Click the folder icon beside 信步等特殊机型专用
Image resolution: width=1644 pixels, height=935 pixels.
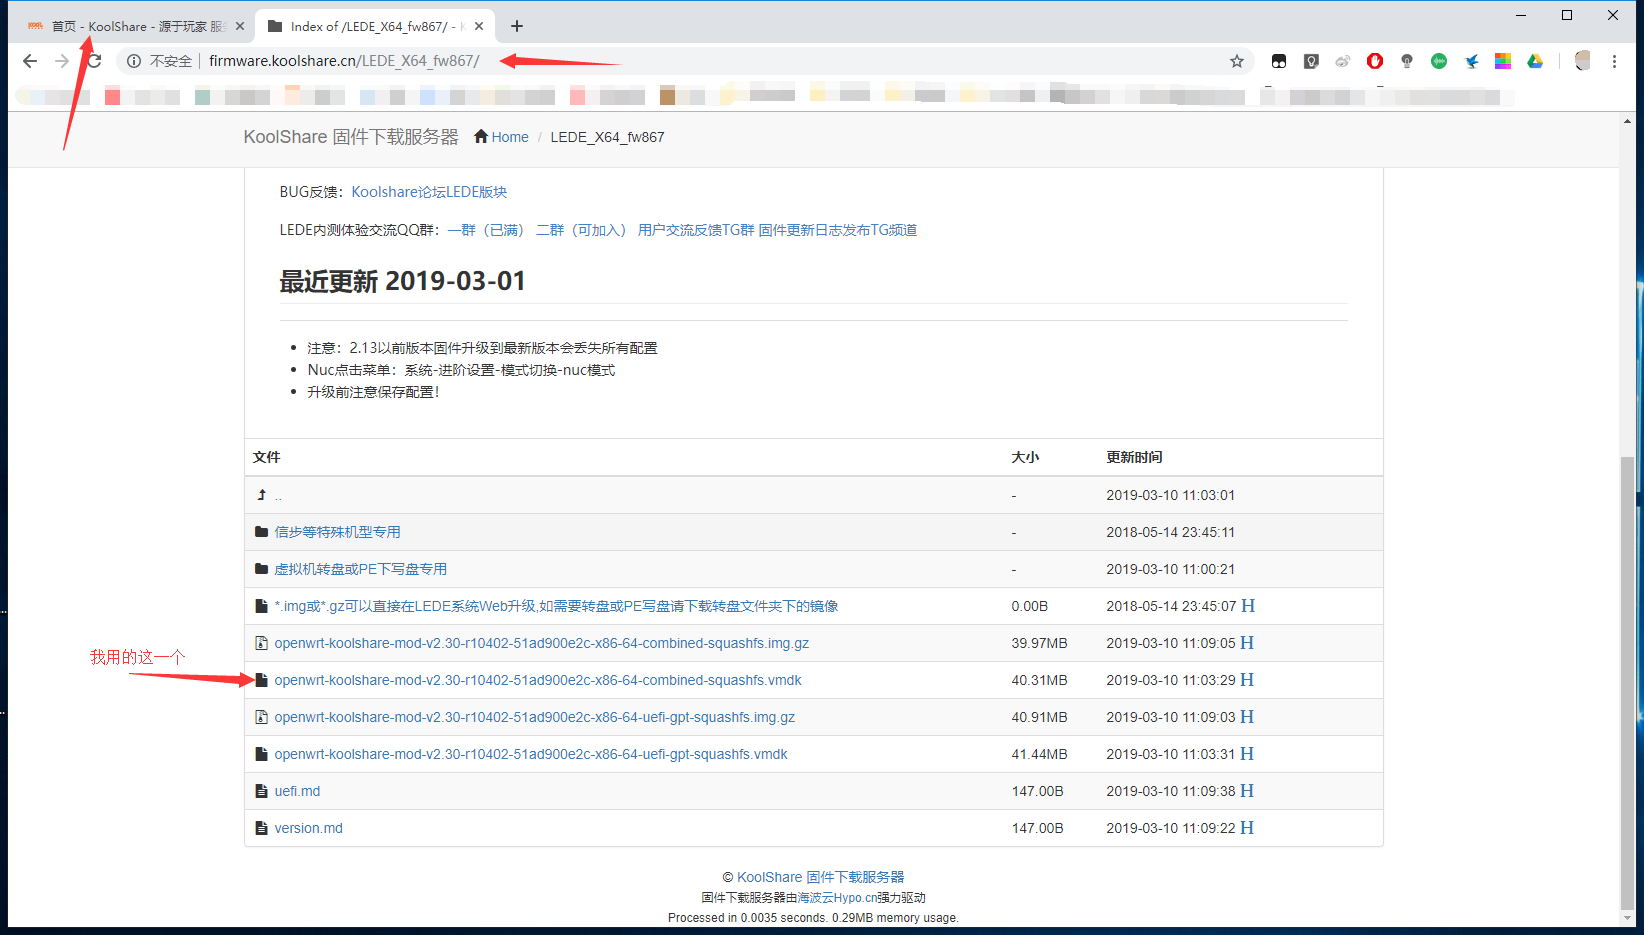tap(261, 532)
